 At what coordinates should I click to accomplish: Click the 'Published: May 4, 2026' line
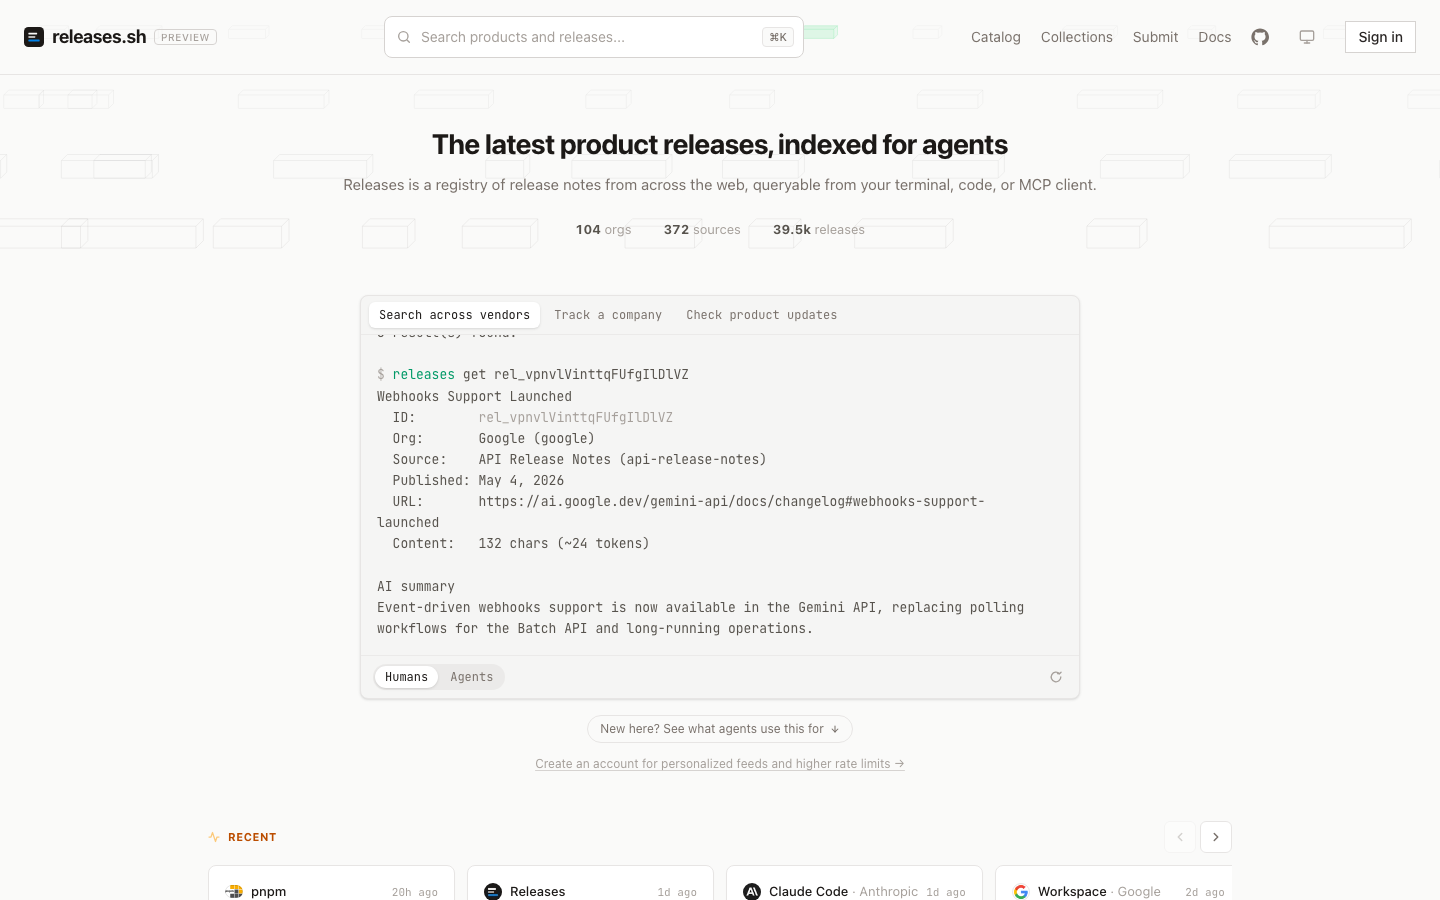point(478,481)
